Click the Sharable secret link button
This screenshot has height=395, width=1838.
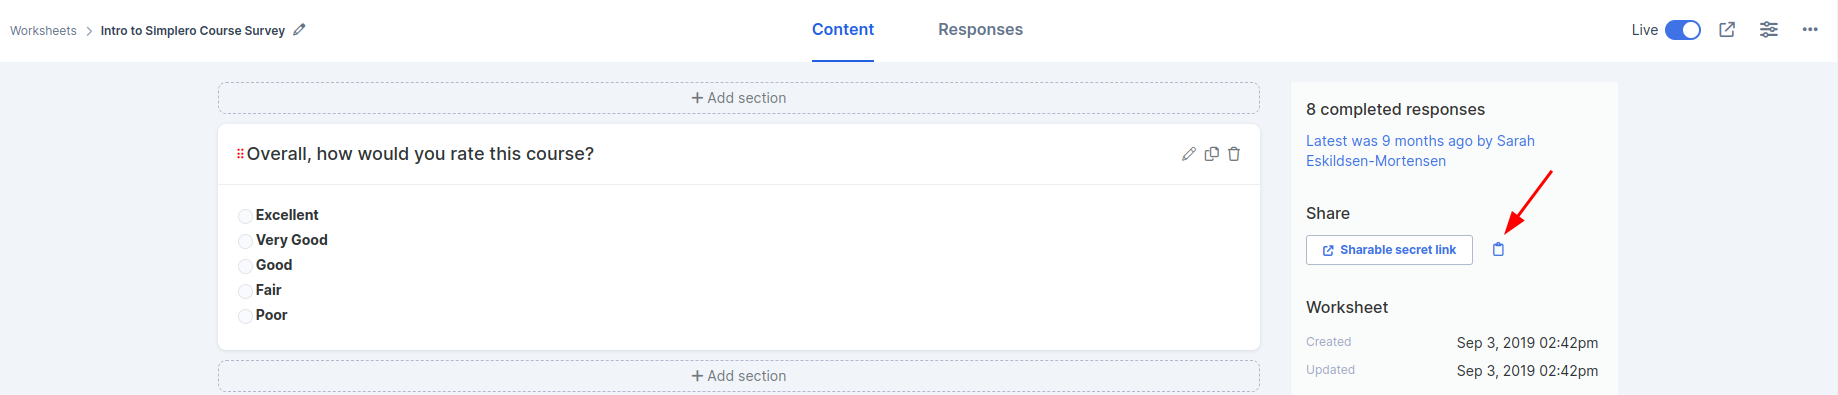tap(1389, 250)
